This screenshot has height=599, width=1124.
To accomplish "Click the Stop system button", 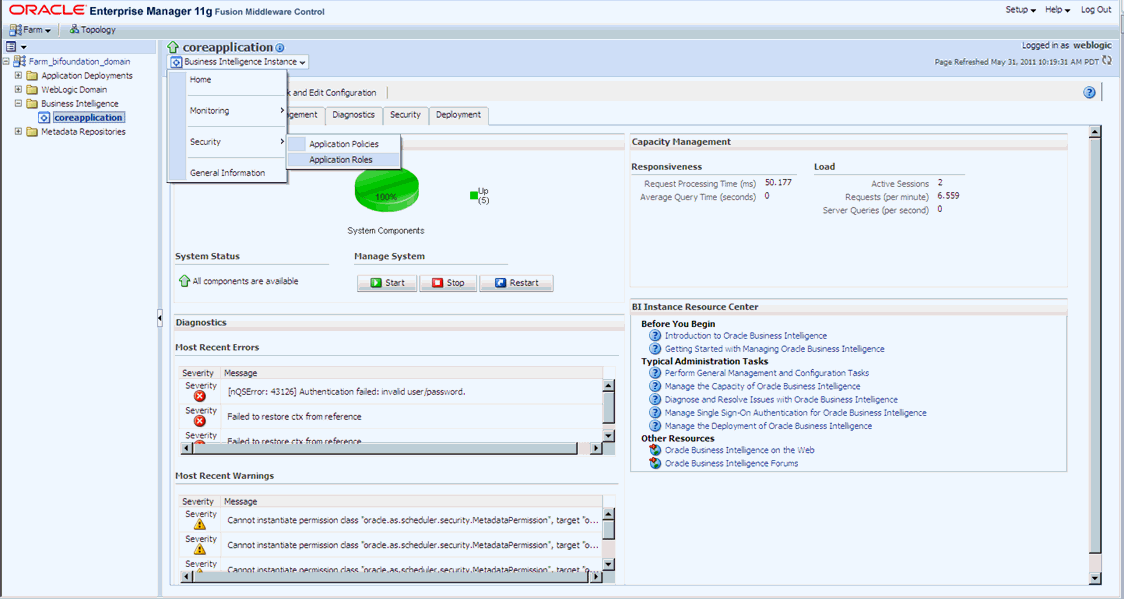I will click(x=448, y=283).
